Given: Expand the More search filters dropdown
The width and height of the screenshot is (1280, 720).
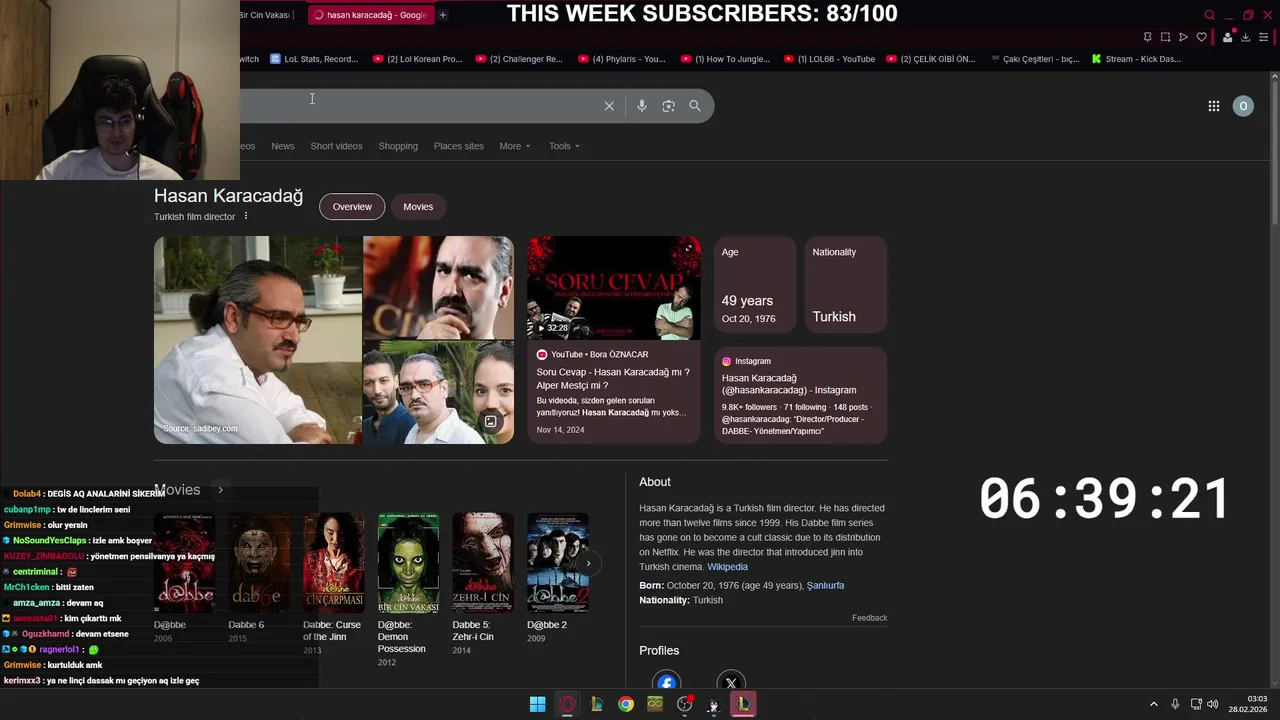Looking at the screenshot, I should point(515,146).
